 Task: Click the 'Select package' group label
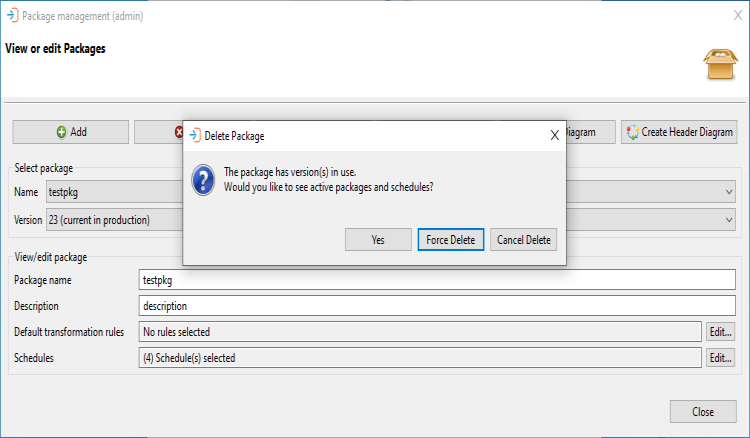[44, 168]
